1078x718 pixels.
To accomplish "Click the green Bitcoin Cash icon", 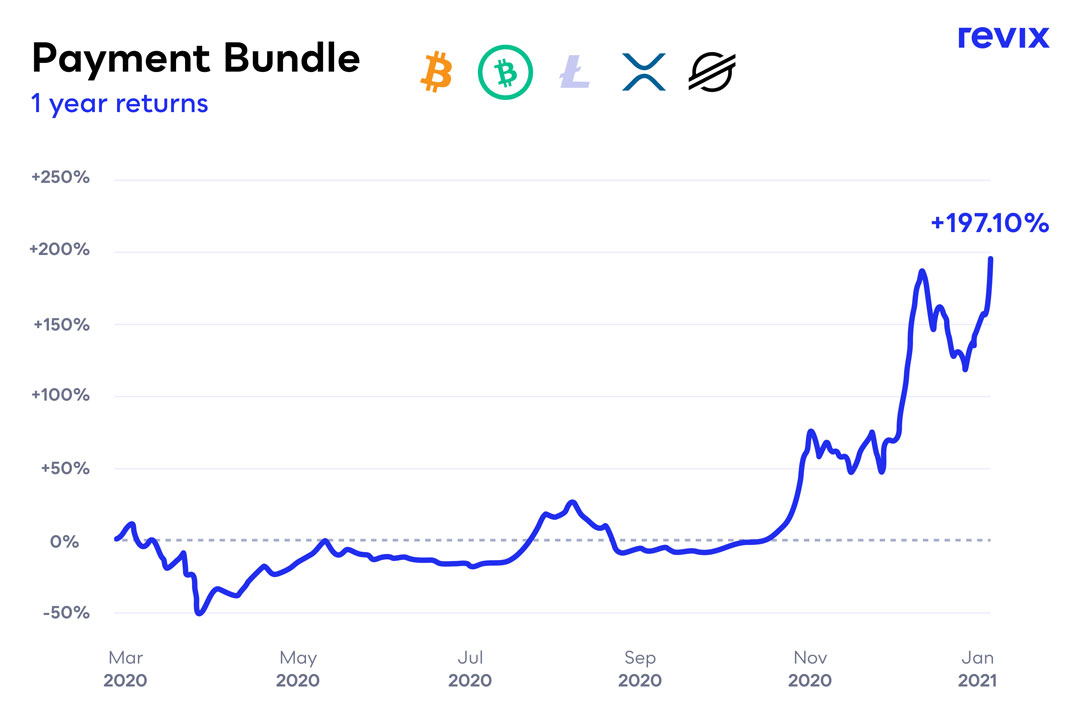I will [505, 72].
